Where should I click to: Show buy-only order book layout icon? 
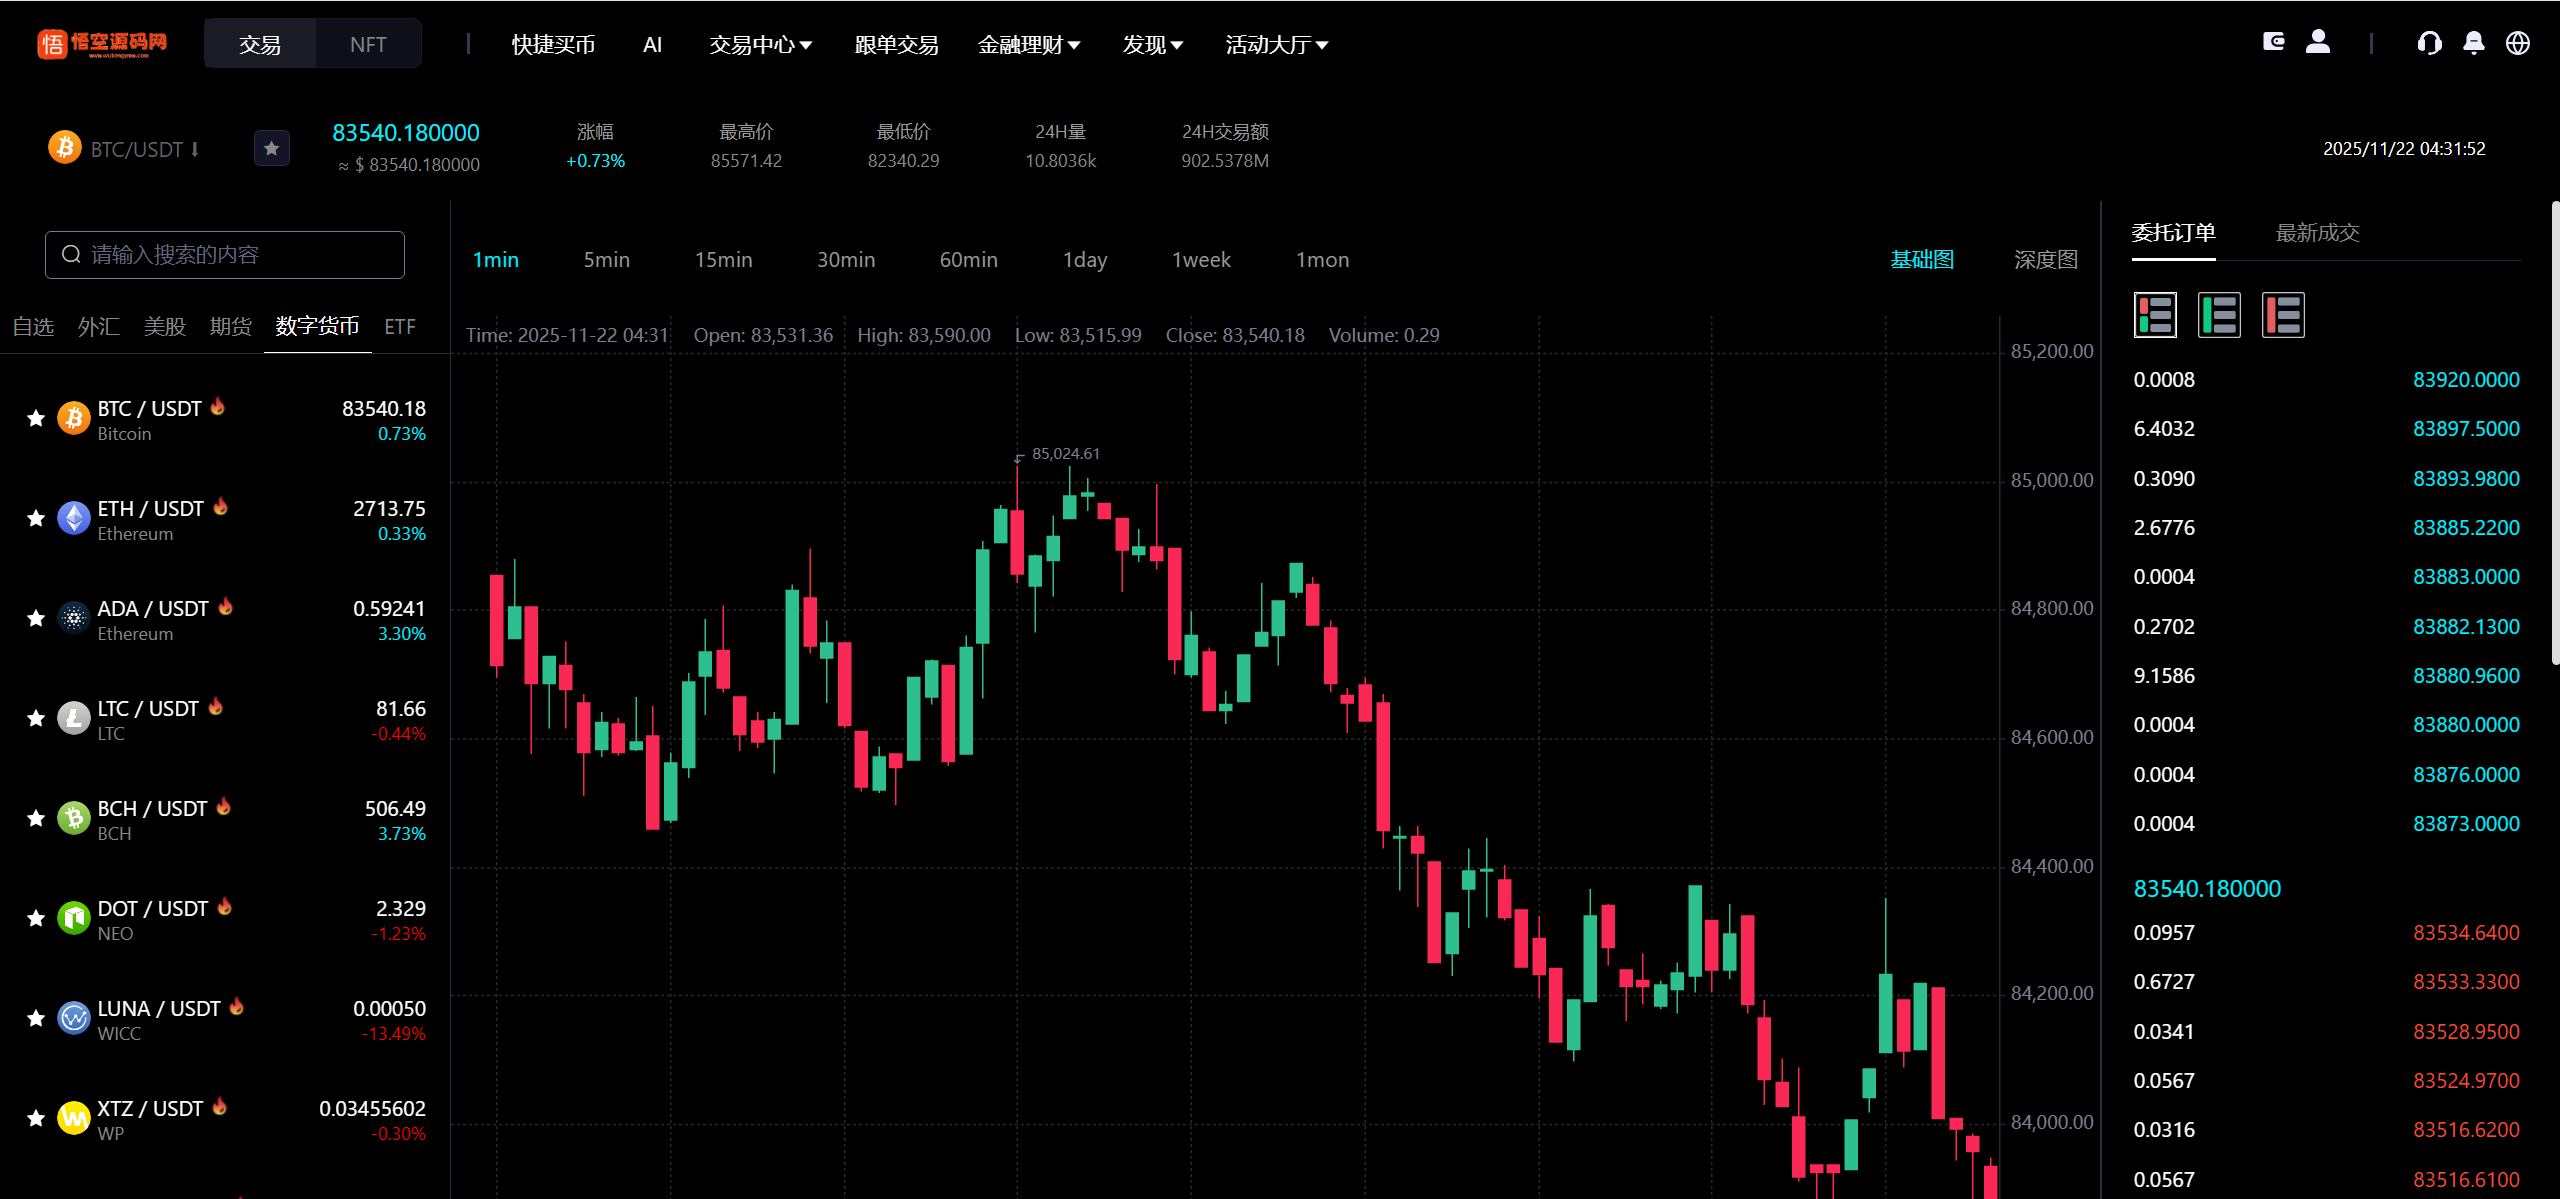pyautogui.click(x=2219, y=316)
